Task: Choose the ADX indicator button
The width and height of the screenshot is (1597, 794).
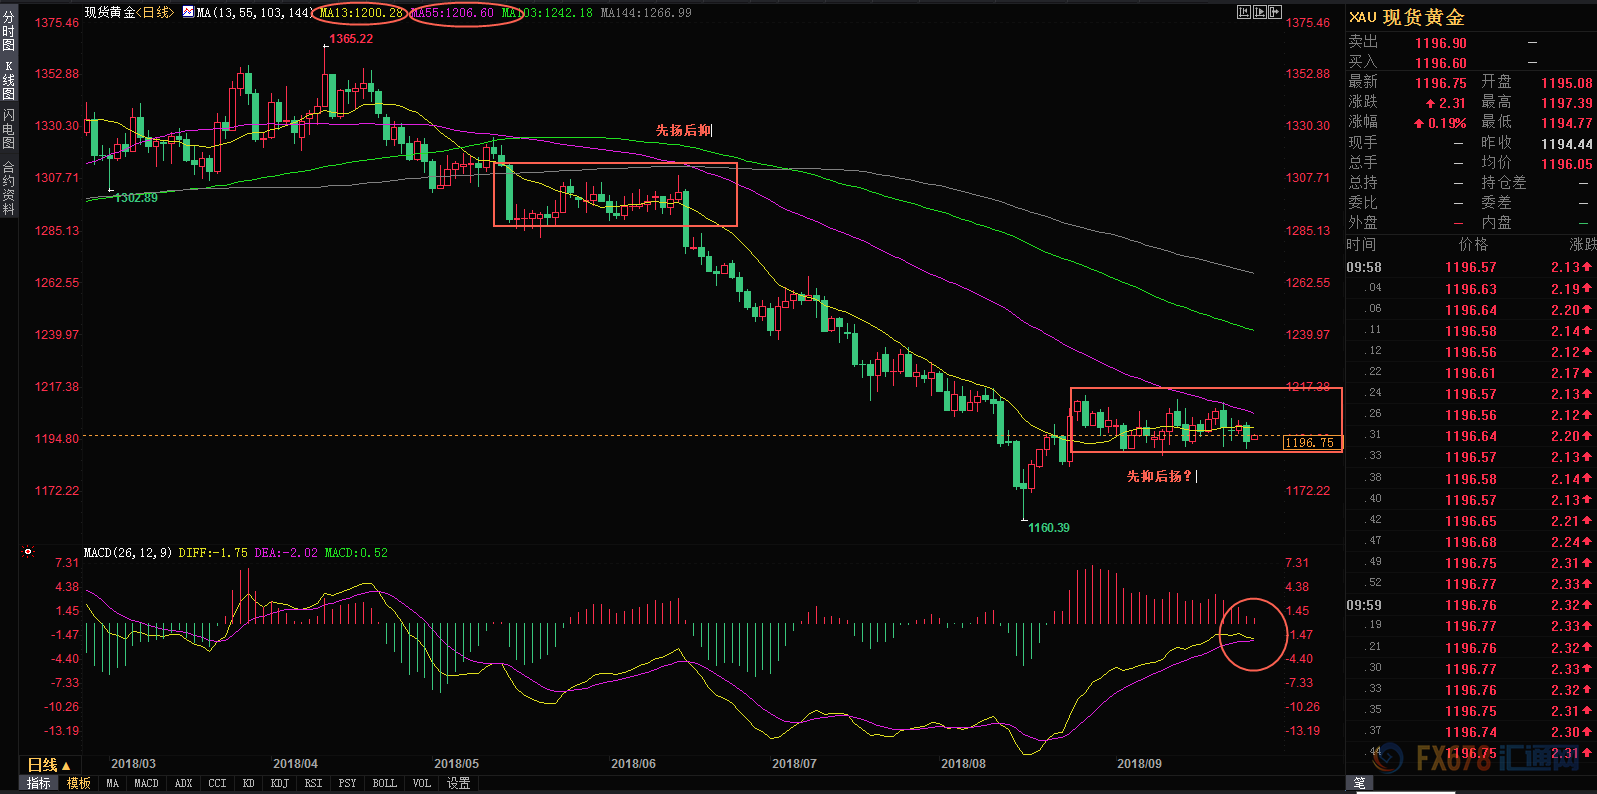Action: point(183,783)
